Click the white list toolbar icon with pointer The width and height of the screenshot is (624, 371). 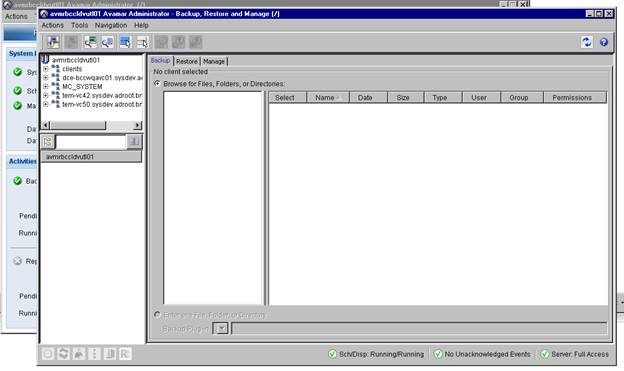pyautogui.click(x=142, y=42)
